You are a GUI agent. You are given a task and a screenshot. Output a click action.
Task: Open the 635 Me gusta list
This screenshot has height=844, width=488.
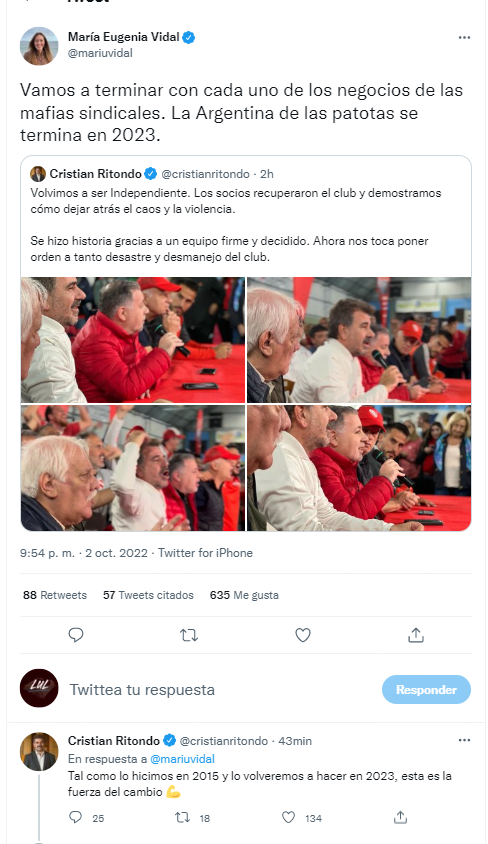pyautogui.click(x=244, y=595)
